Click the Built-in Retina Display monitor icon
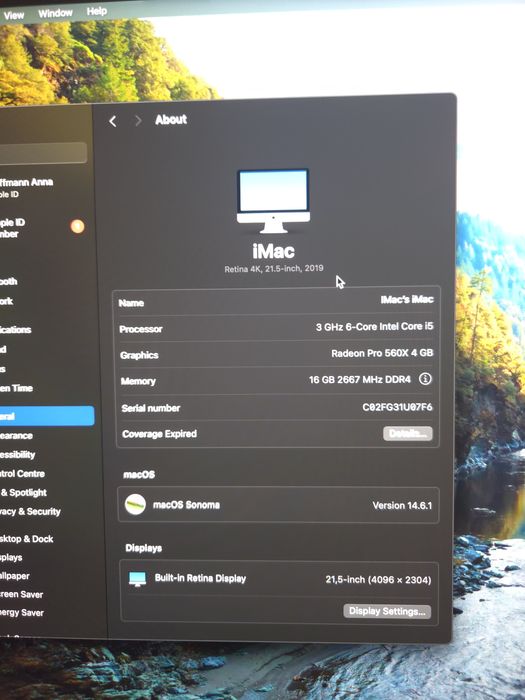 (138, 579)
